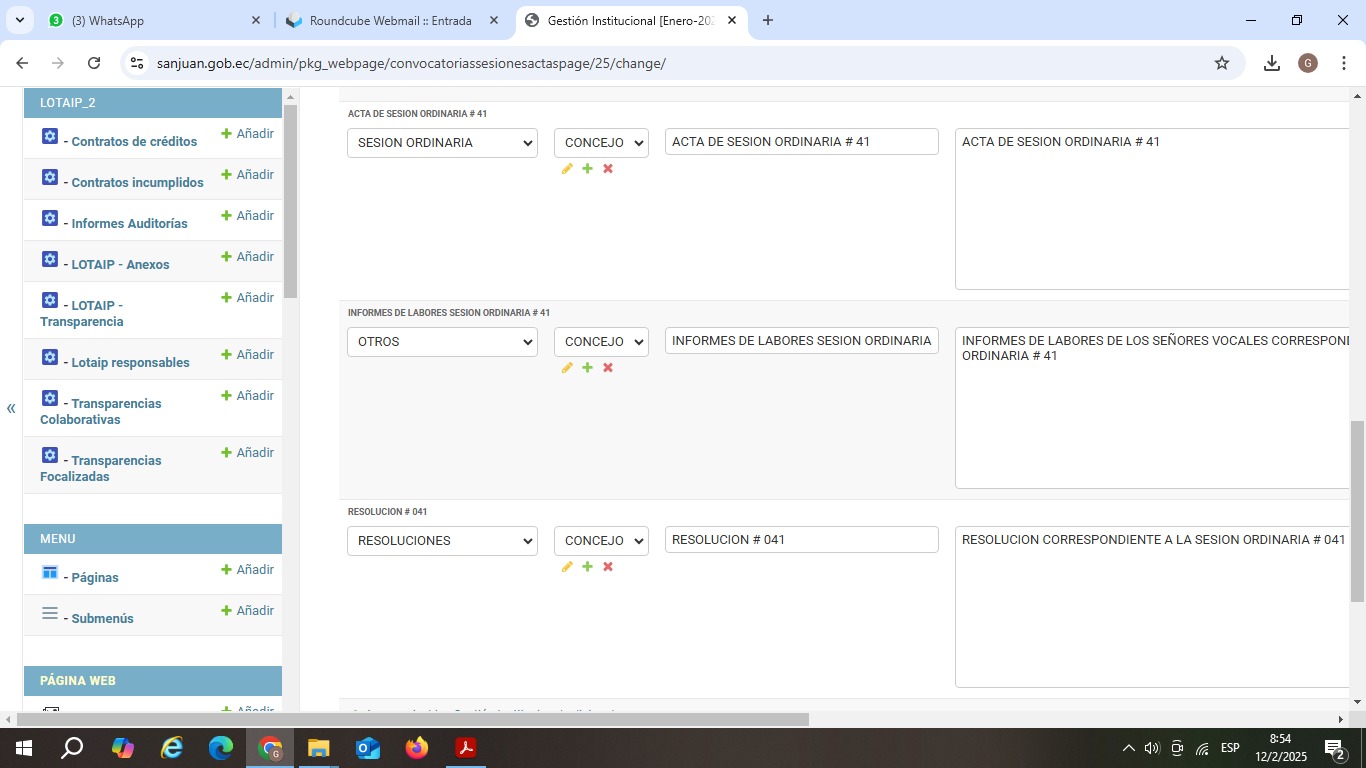Click the RESOLUCION # 041 title input field
The height and width of the screenshot is (768, 1366).
(x=801, y=540)
